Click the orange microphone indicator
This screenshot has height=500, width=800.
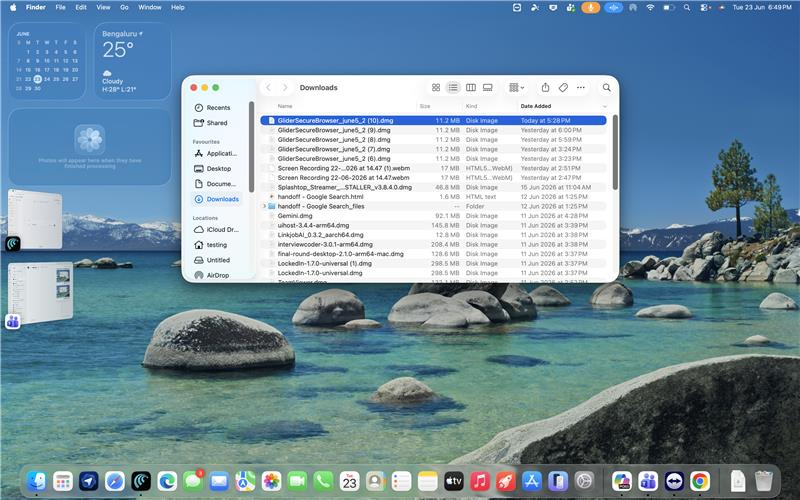pyautogui.click(x=591, y=8)
